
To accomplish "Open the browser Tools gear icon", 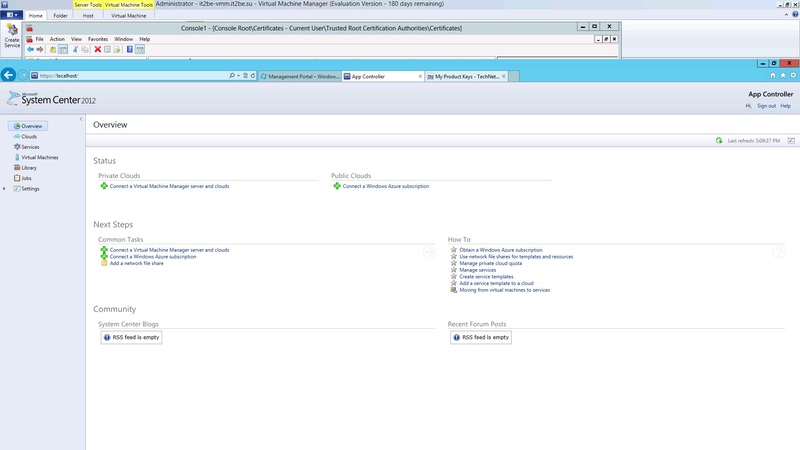I will click(x=793, y=76).
